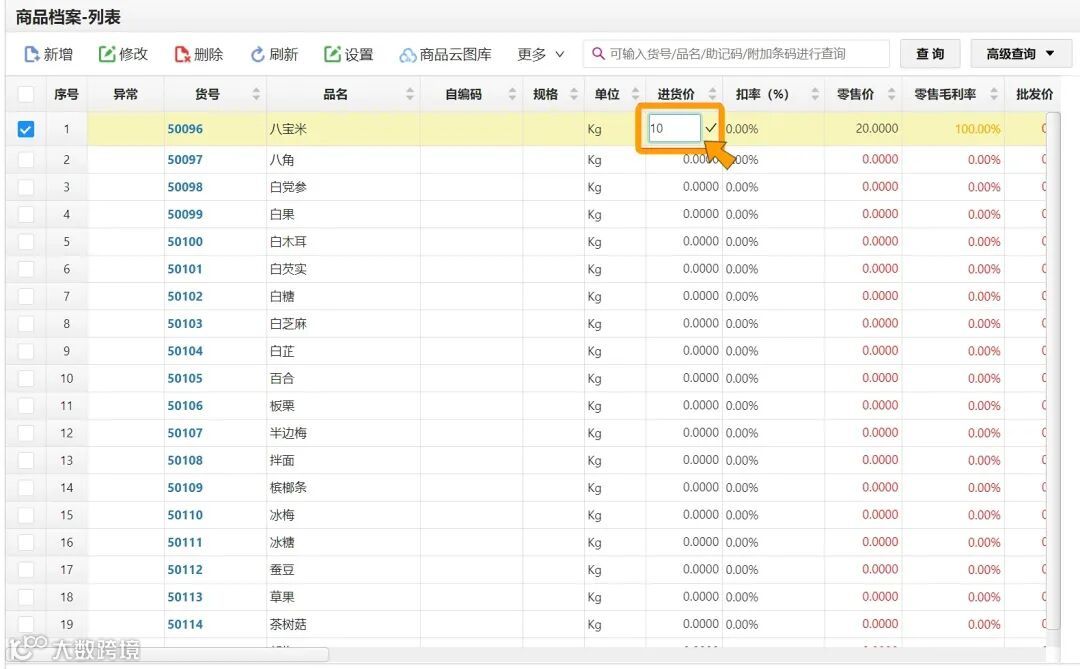Check the row 8 白芝麻 checkbox
This screenshot has width=1080, height=669.
[x=25, y=324]
